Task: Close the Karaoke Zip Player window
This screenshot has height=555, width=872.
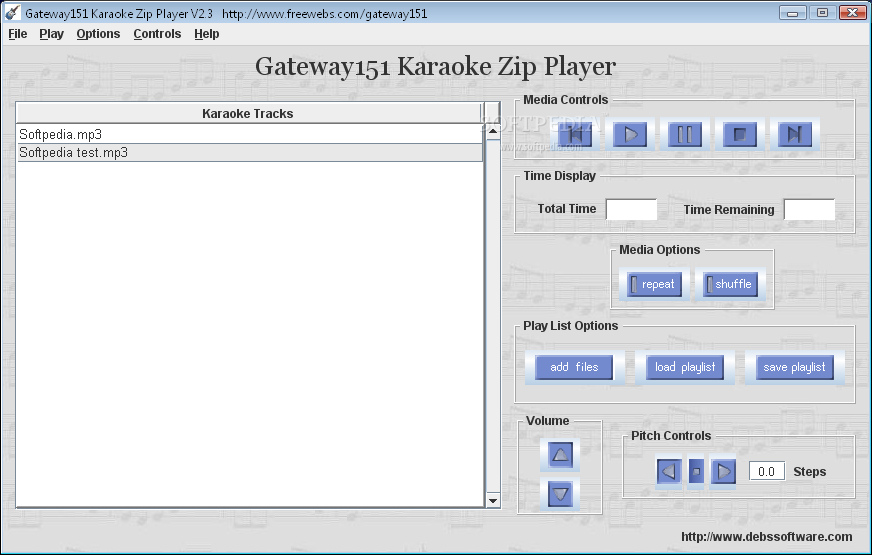Action: (x=852, y=12)
